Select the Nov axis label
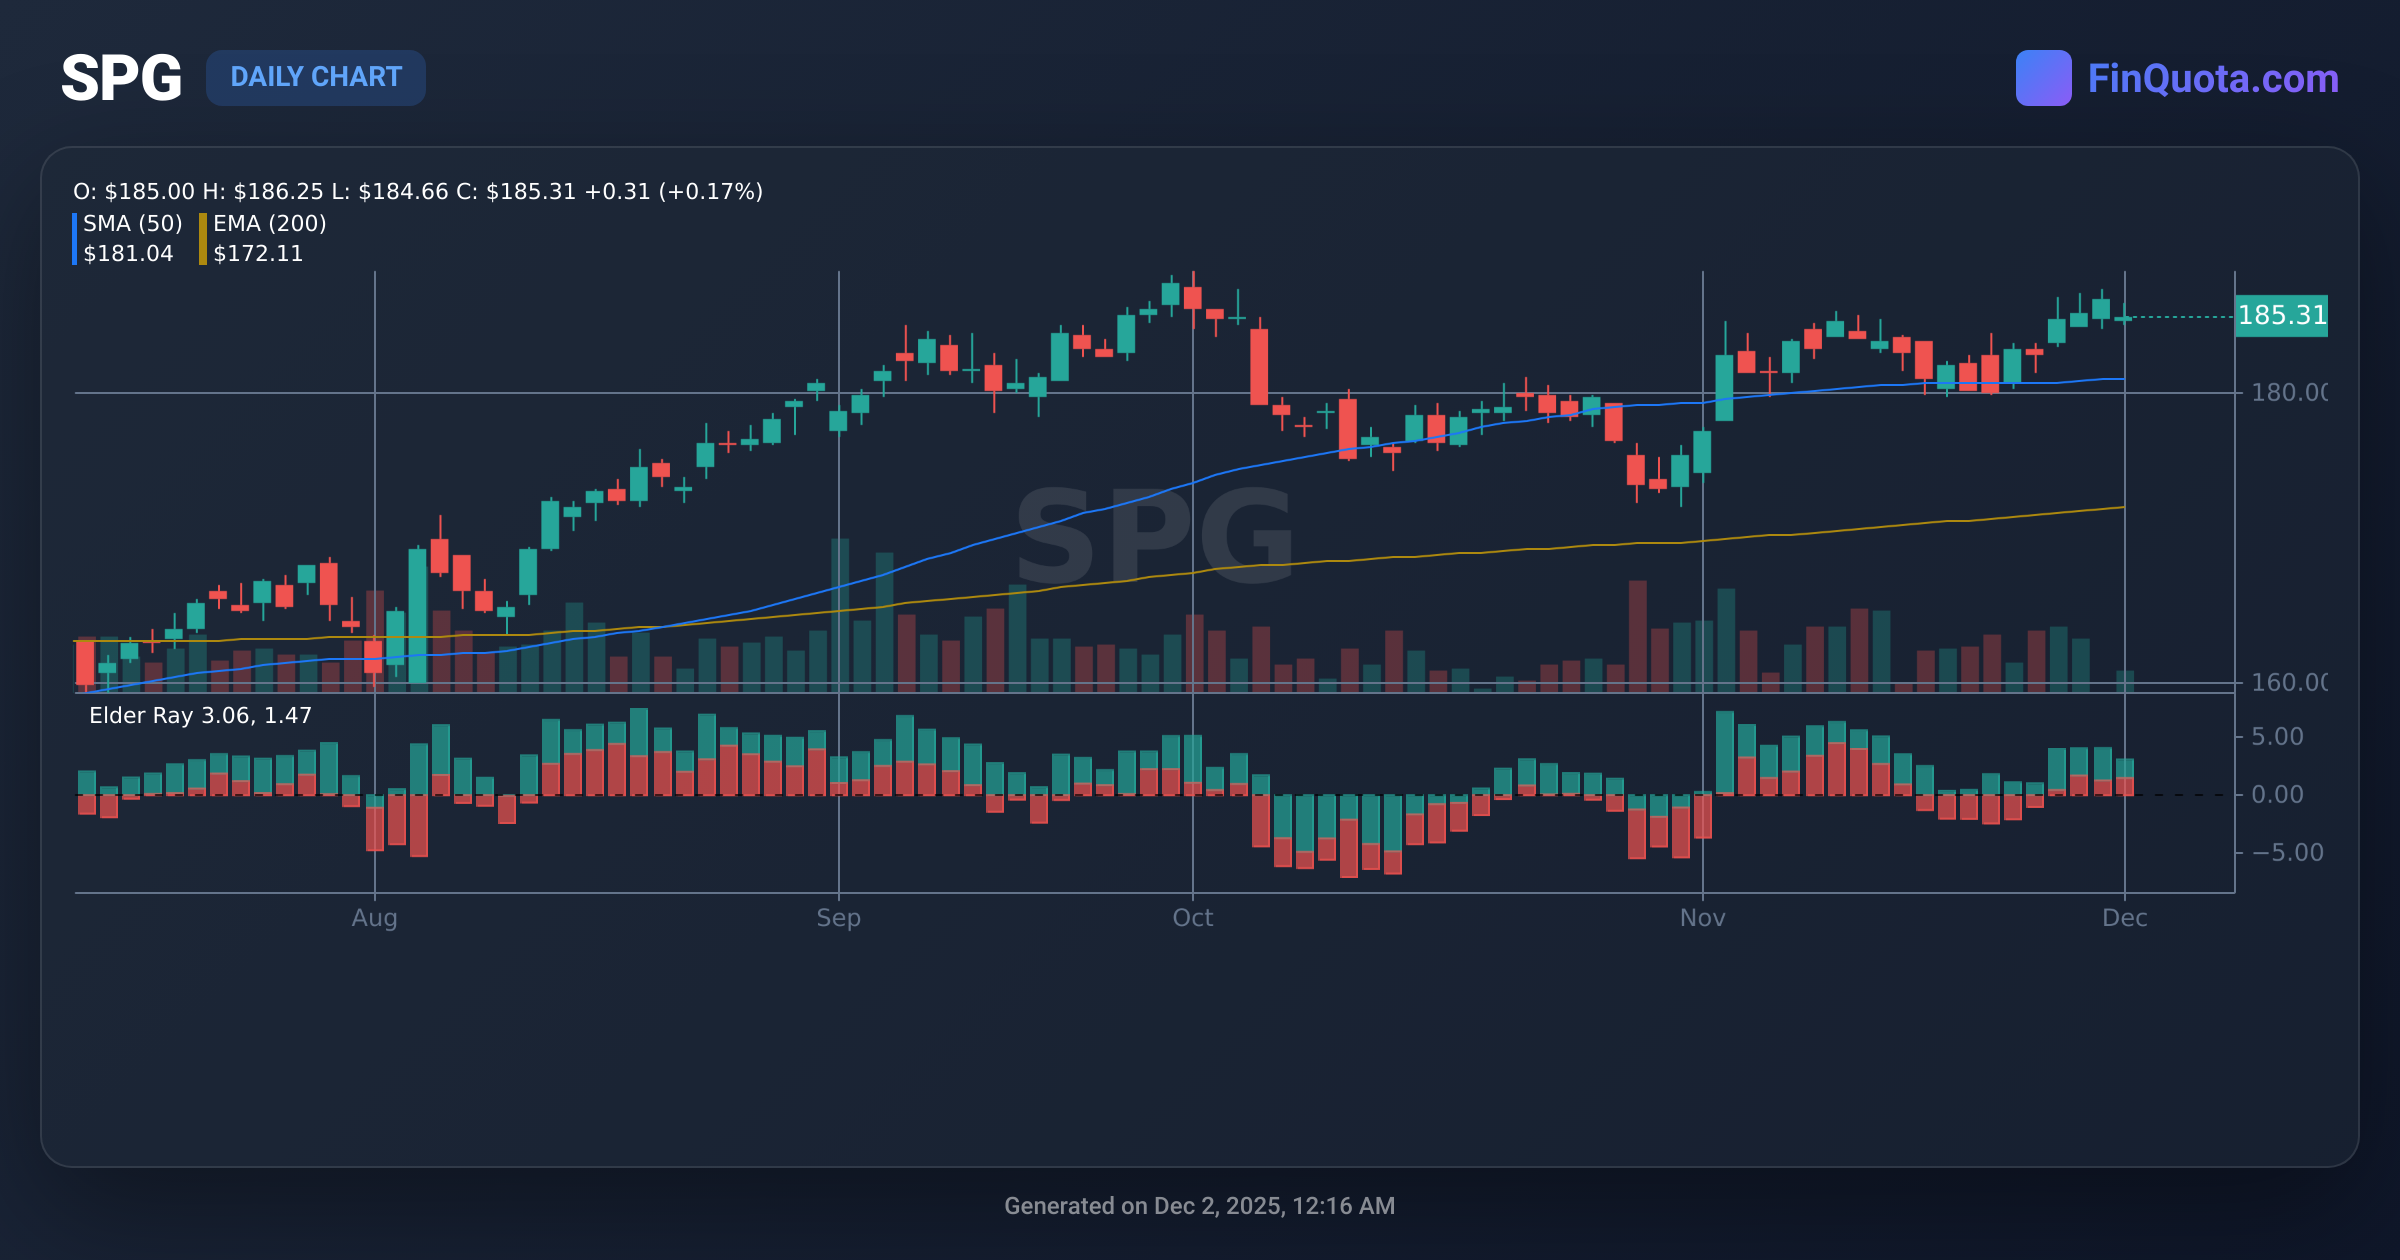2400x1260 pixels. click(1704, 918)
